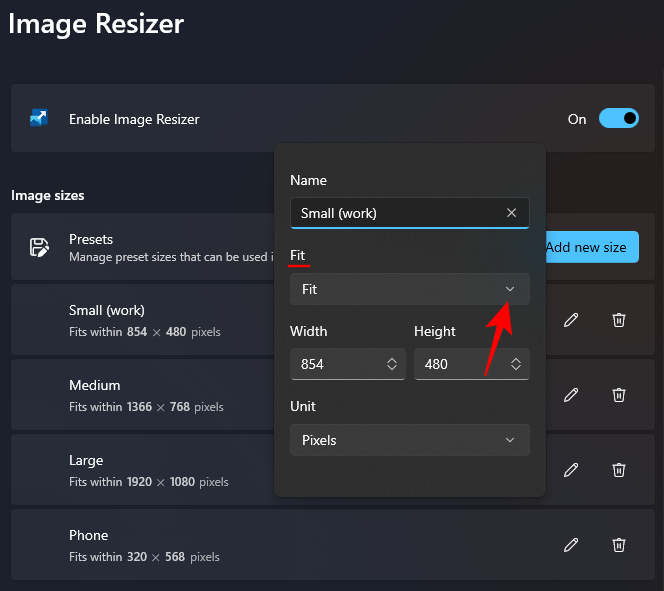Image resolution: width=664 pixels, height=591 pixels.
Task: Edit the Small (work) preset pencil icon
Action: 571,320
